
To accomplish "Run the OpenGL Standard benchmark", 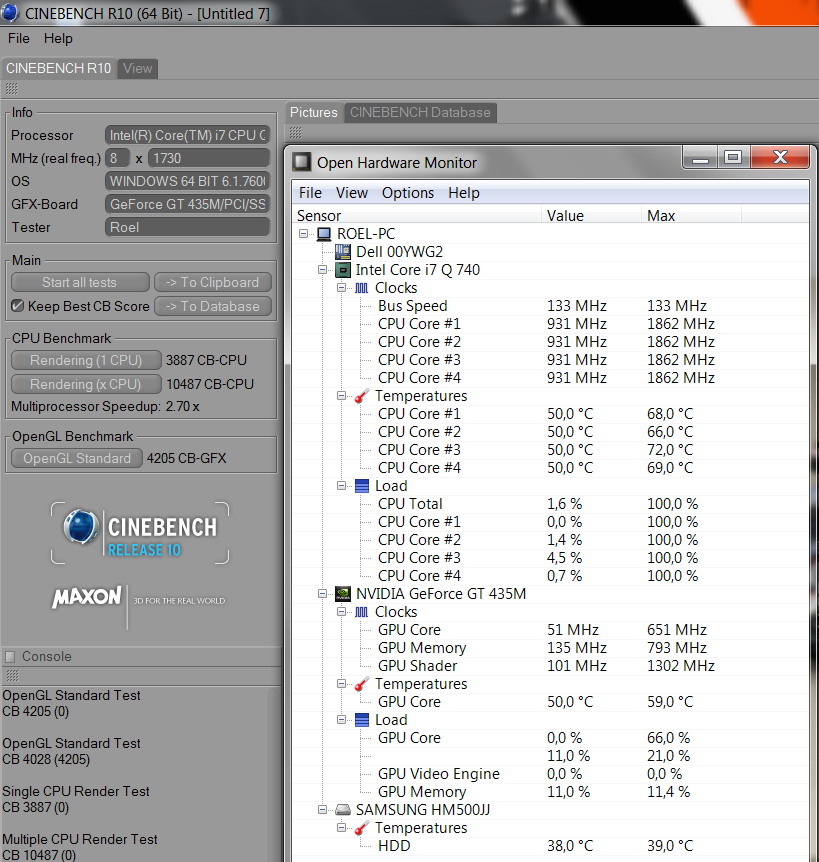I will pos(77,458).
